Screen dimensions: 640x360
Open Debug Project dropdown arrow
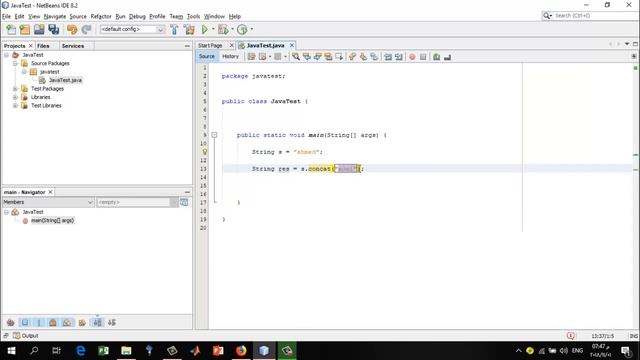click(x=232, y=29)
